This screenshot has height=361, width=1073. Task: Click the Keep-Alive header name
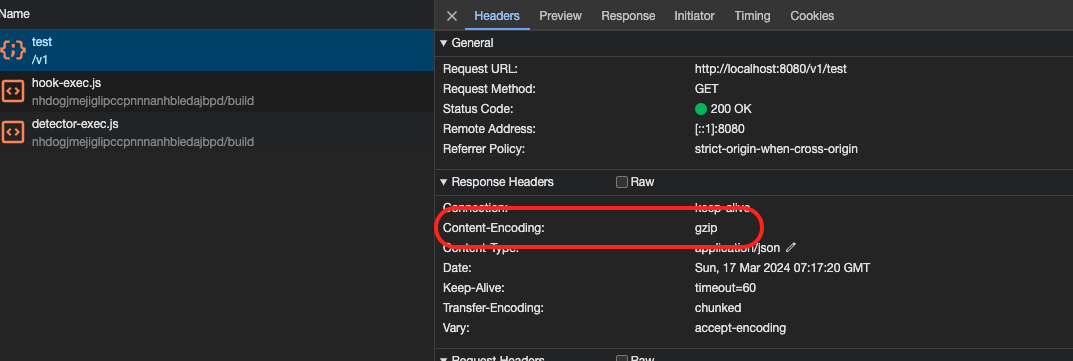click(474, 288)
